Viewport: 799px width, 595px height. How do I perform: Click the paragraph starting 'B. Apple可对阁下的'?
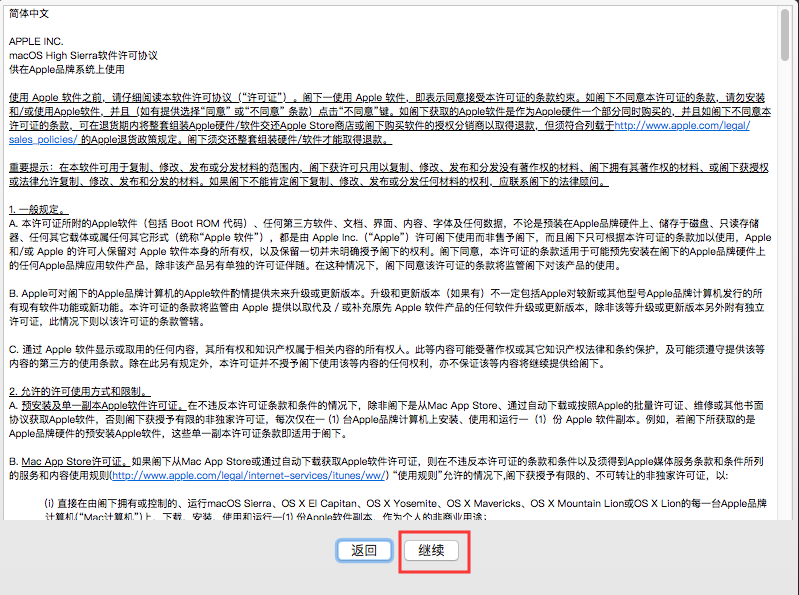pos(387,308)
